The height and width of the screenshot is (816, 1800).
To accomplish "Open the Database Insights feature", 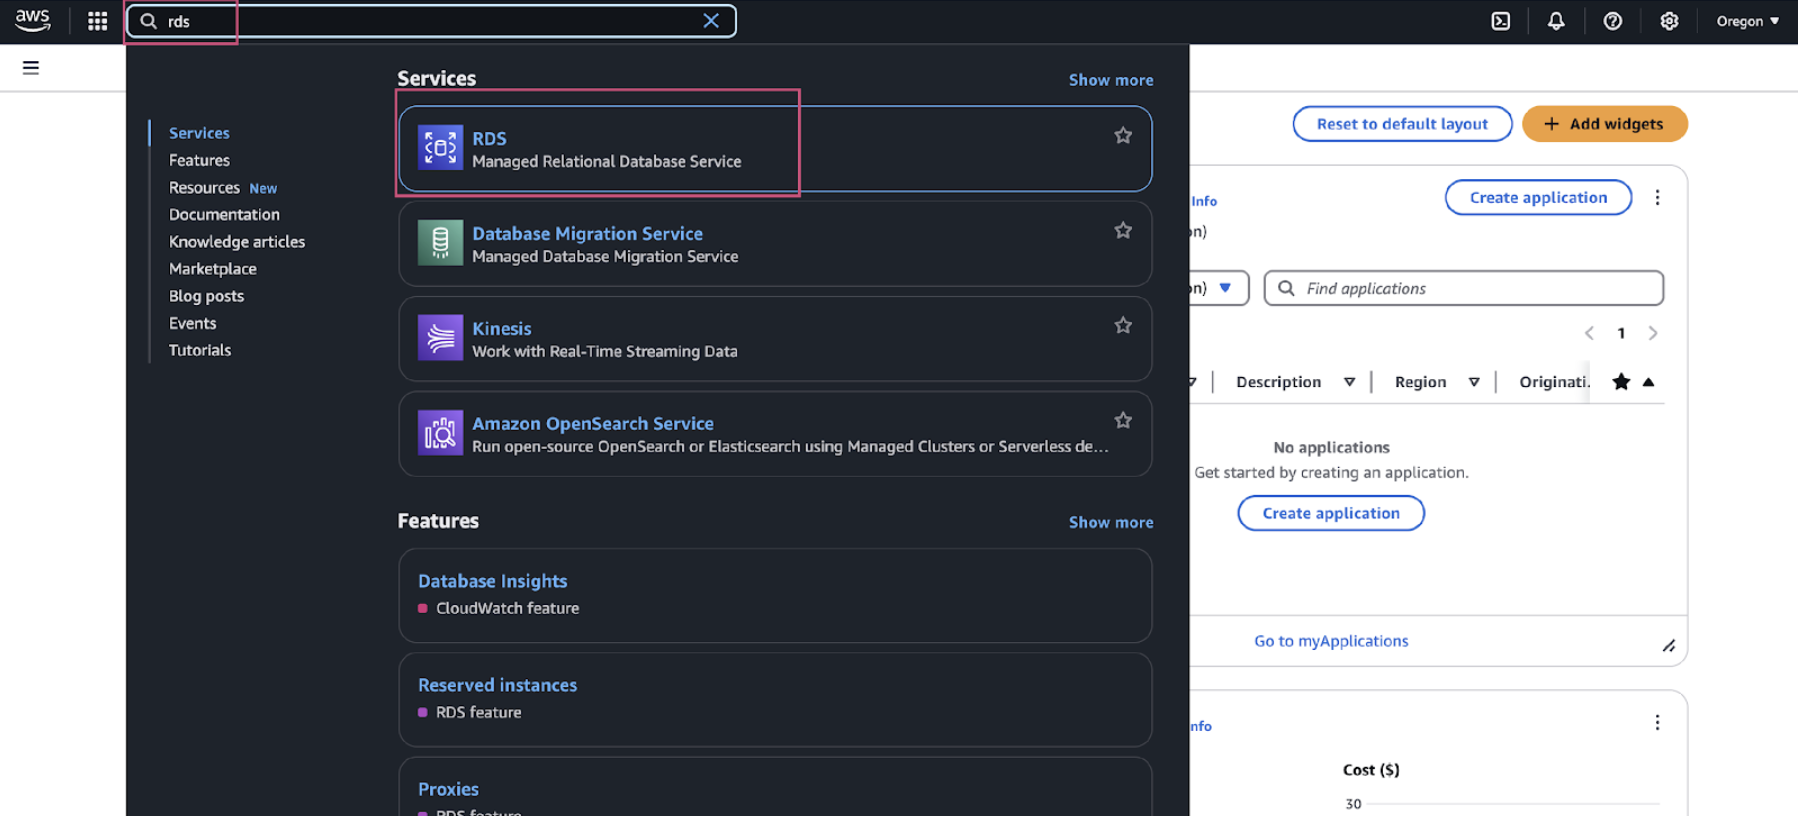I will point(492,581).
